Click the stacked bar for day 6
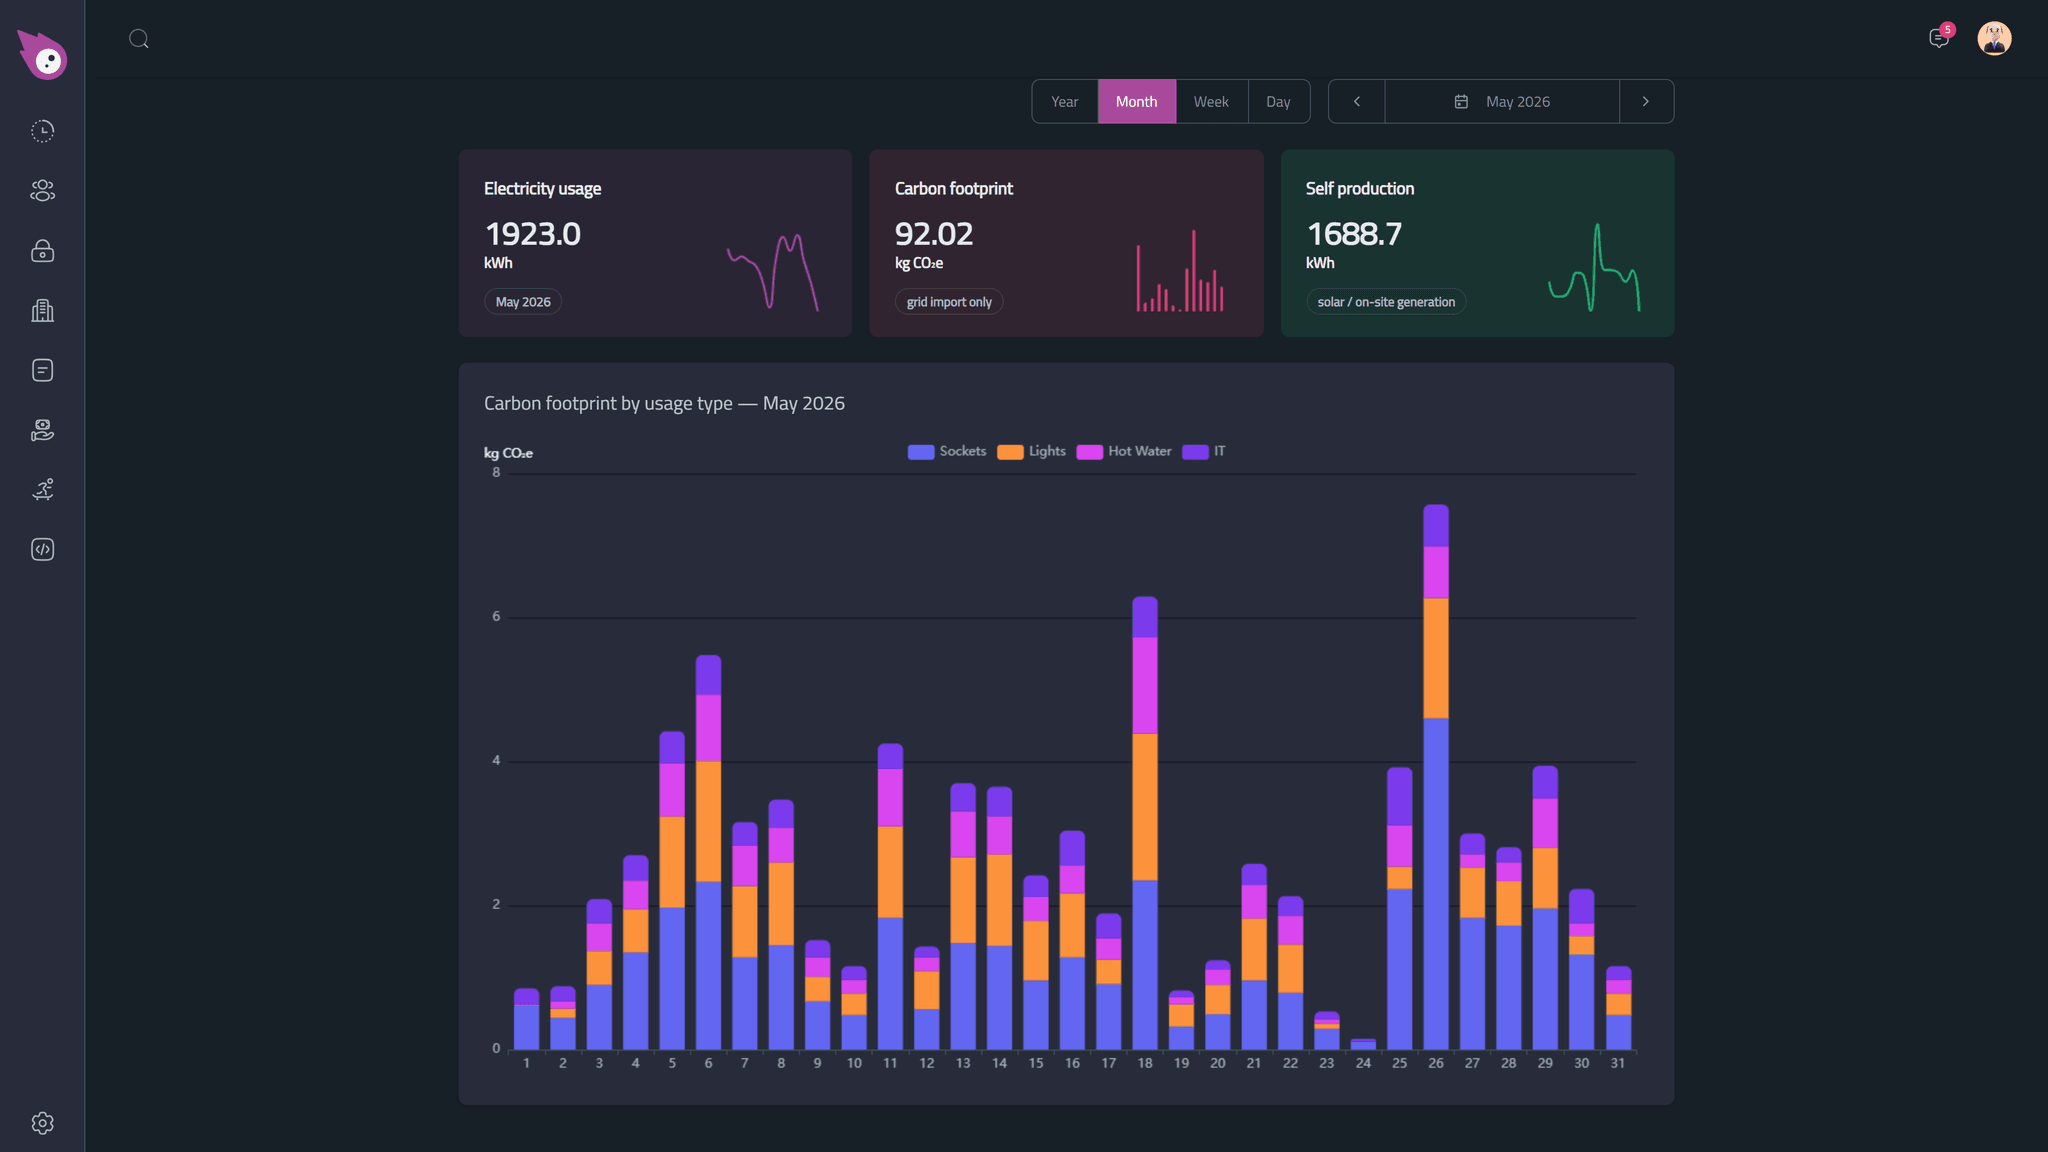Image resolution: width=2048 pixels, height=1152 pixels. (708, 852)
